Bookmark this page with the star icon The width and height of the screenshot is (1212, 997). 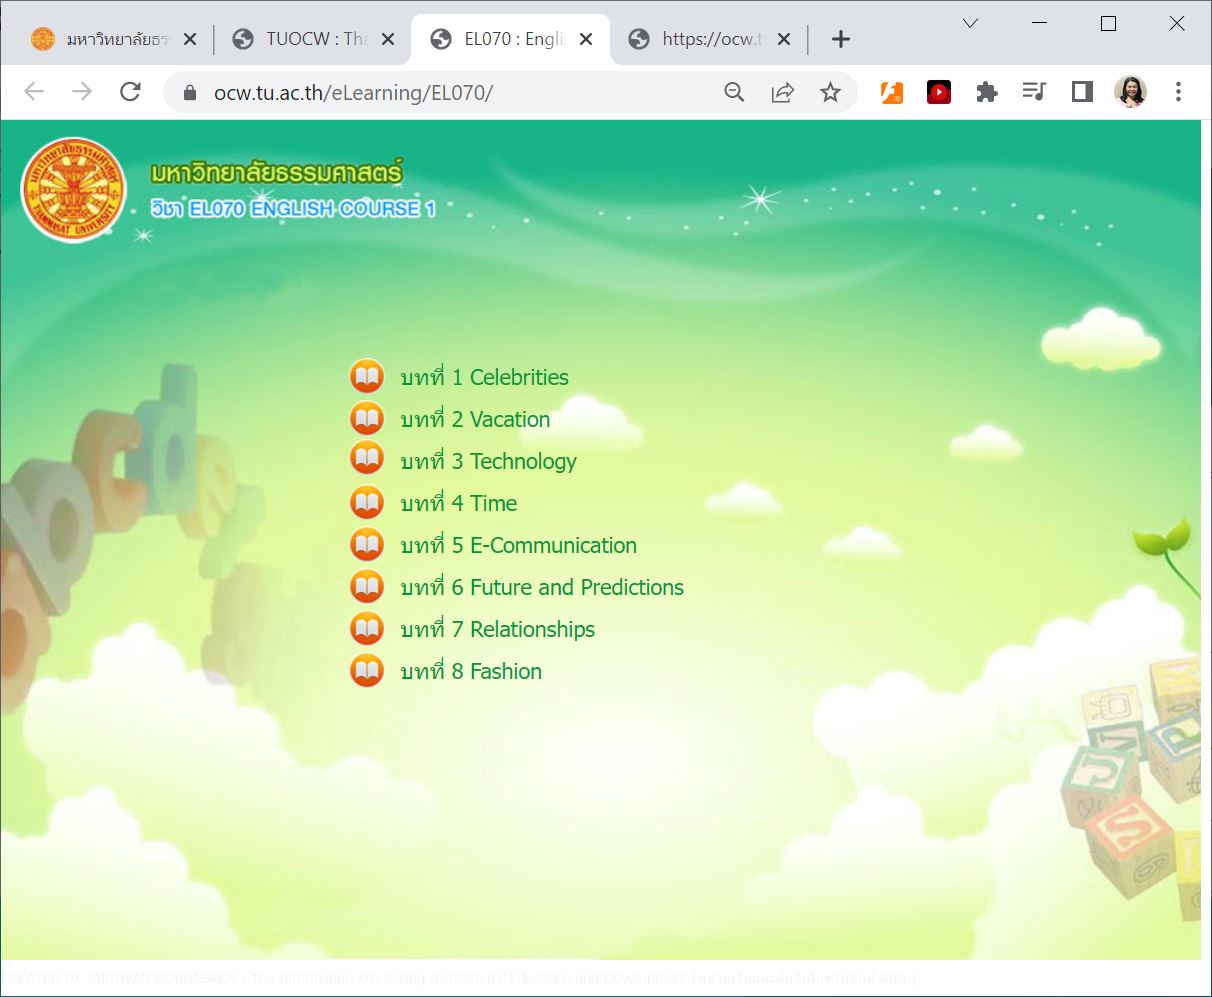[x=830, y=92]
